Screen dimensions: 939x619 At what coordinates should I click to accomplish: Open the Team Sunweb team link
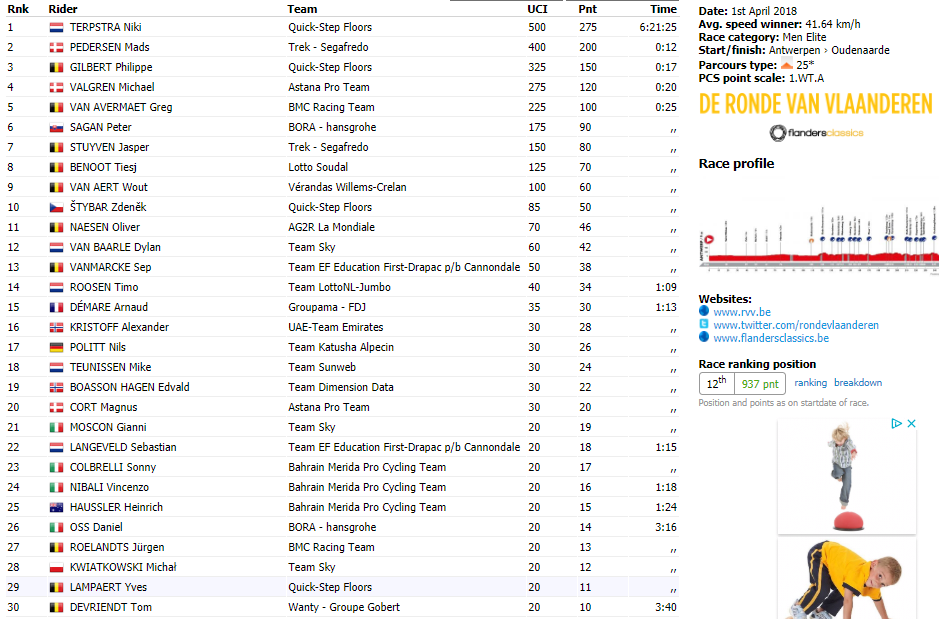click(322, 368)
